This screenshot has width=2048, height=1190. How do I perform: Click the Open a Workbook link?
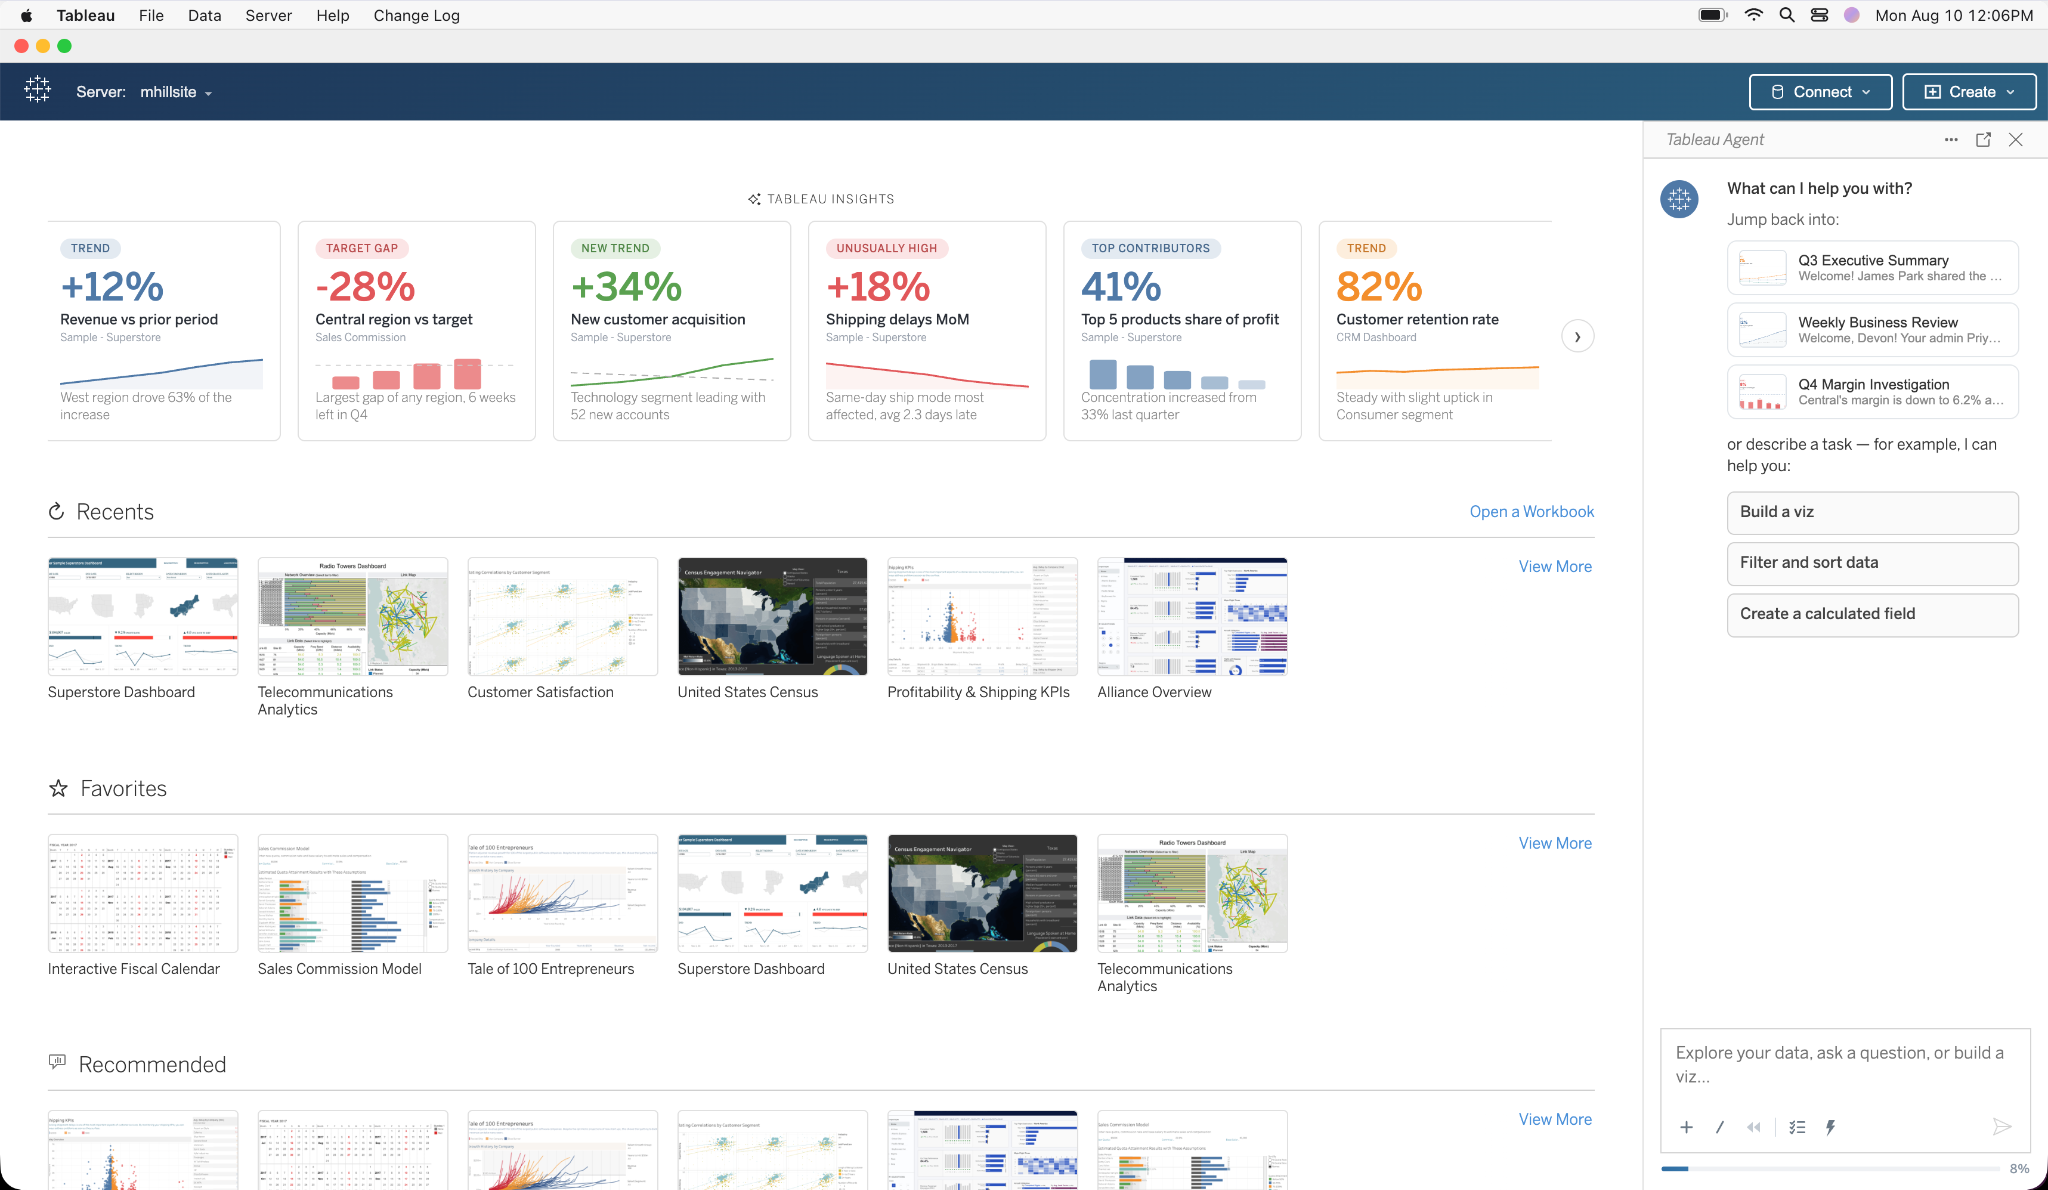(1532, 511)
